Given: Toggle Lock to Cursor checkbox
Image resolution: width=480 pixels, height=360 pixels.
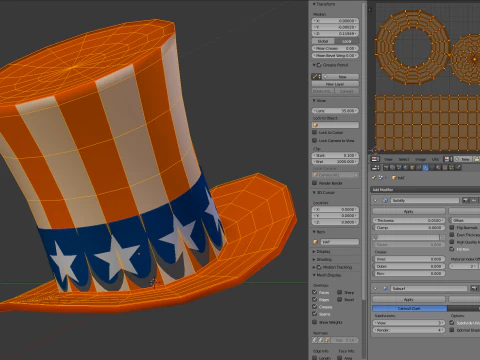Looking at the screenshot, I should [x=314, y=132].
